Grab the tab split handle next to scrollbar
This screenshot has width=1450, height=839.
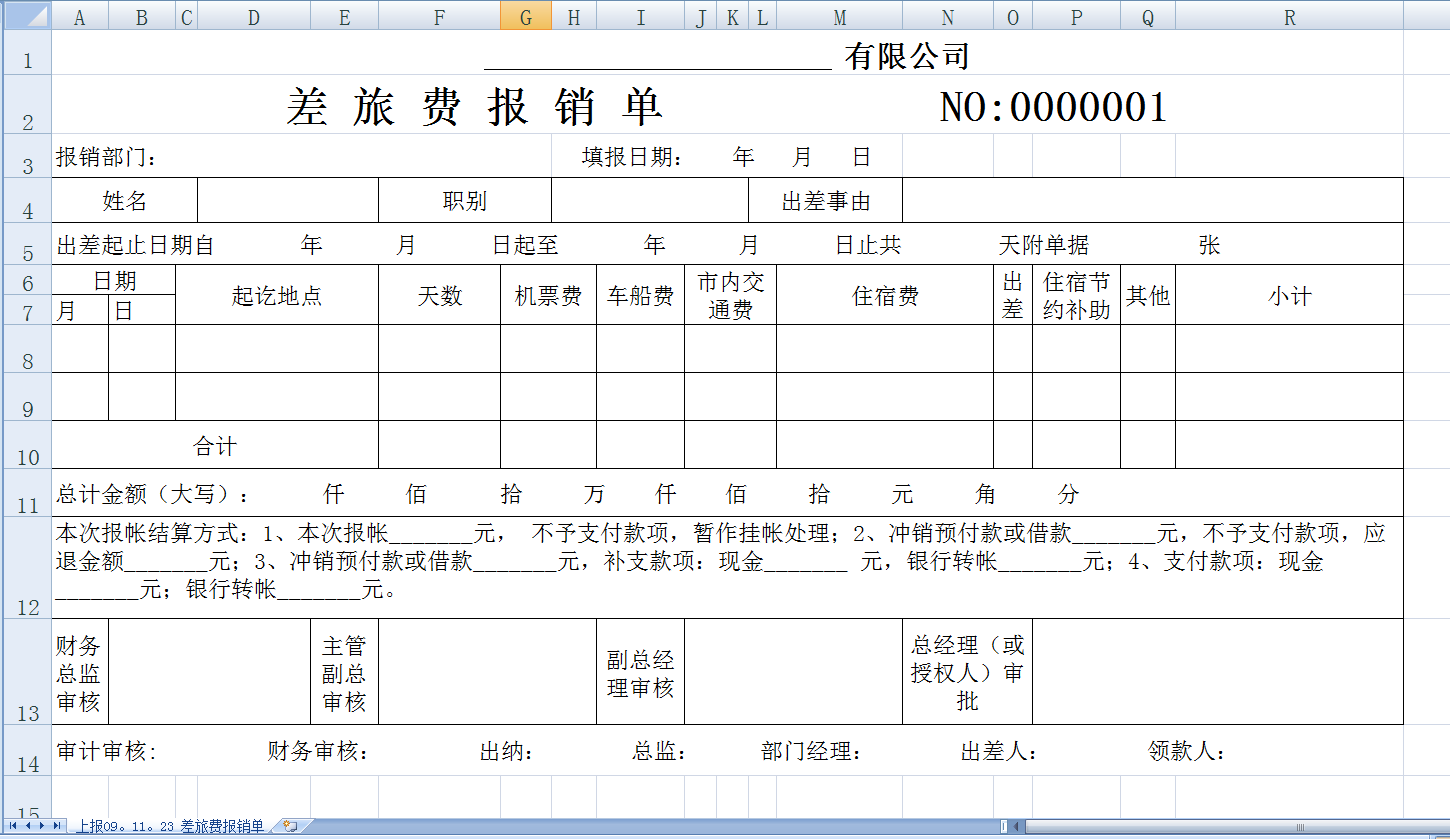tap(1003, 825)
